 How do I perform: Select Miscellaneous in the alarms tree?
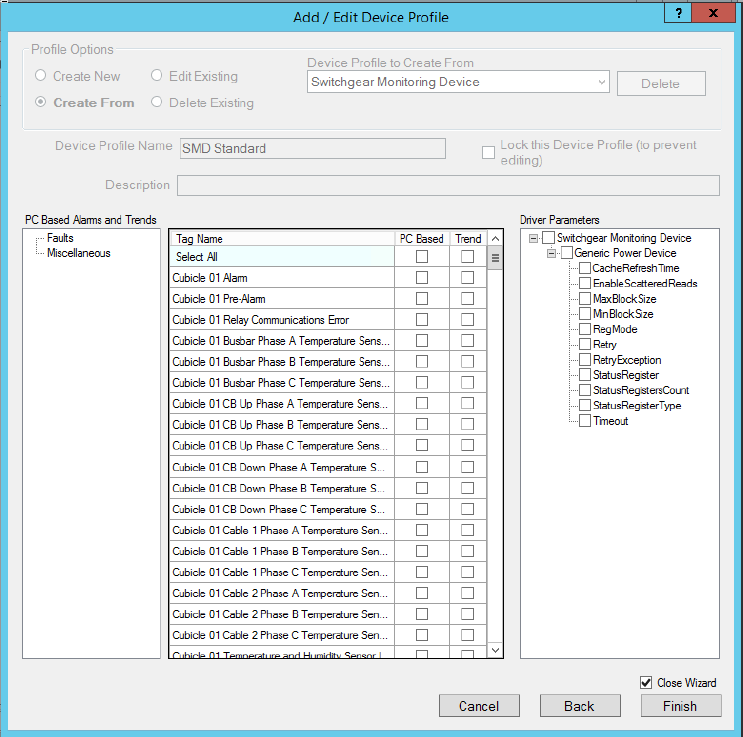[78, 253]
